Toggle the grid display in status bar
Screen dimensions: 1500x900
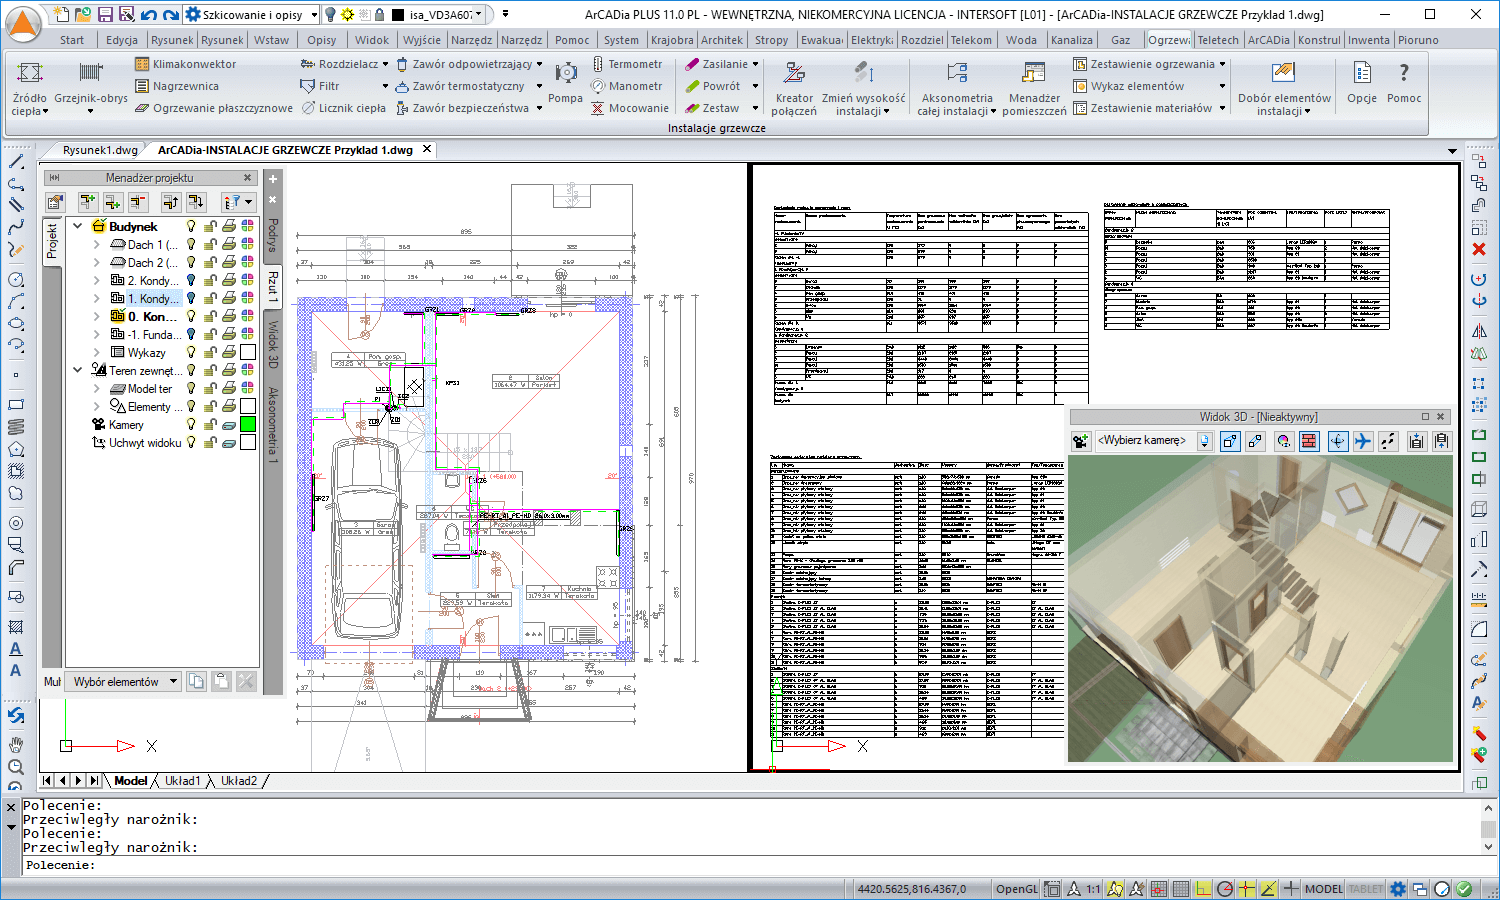(x=1181, y=889)
